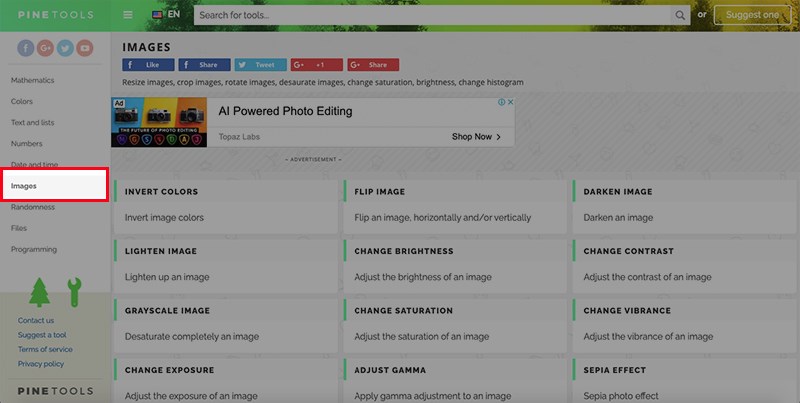The height and width of the screenshot is (403, 800).
Task: Click the Facebook Share button
Action: click(x=204, y=65)
